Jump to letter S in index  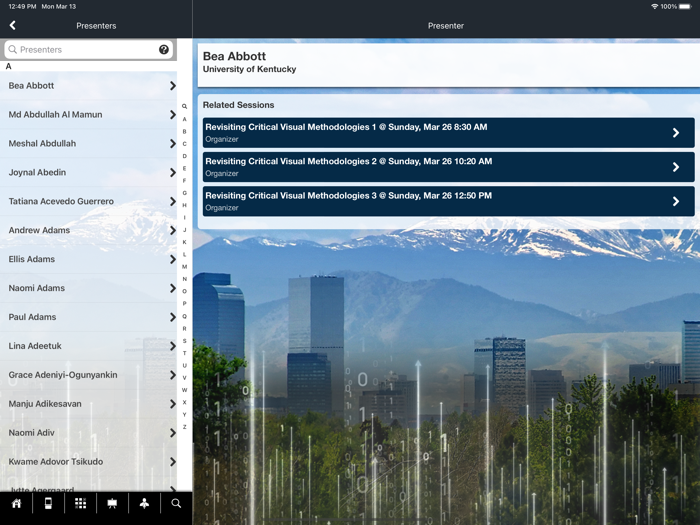coord(184,341)
